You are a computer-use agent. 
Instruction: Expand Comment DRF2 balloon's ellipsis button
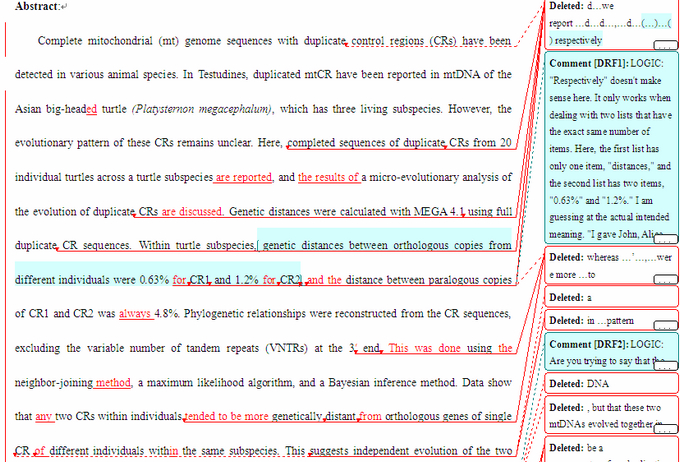[665, 366]
